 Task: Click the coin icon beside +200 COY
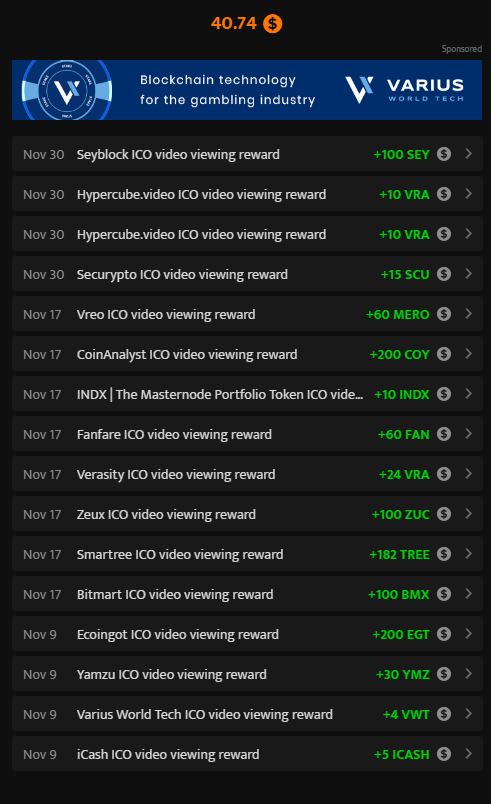click(x=444, y=354)
